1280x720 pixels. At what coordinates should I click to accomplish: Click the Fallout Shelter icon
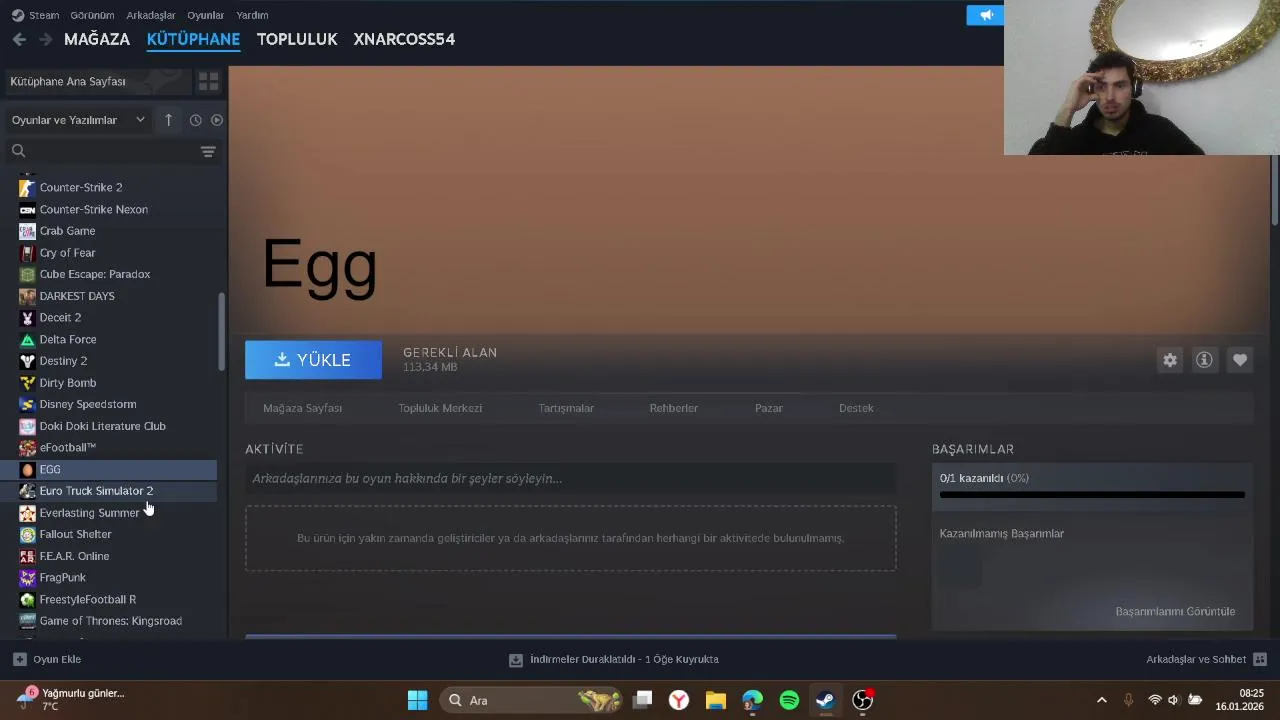pos(27,534)
